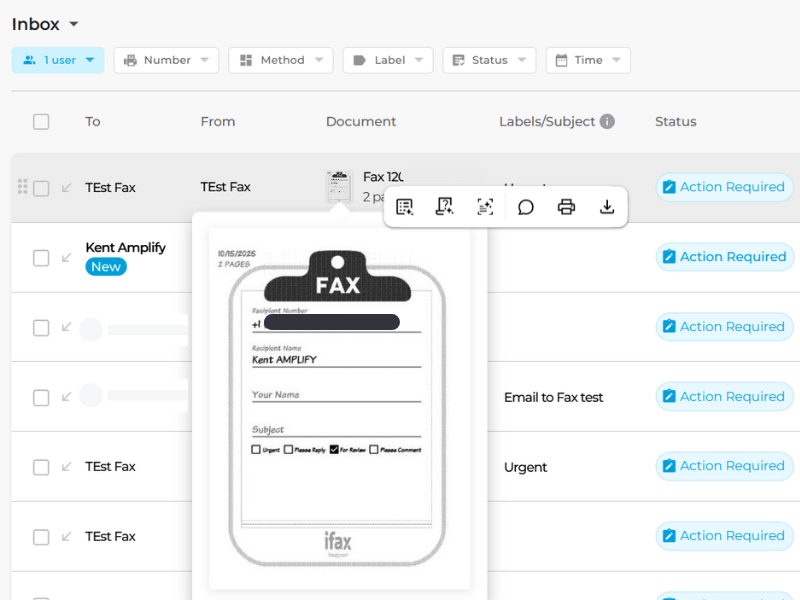Click Action Required on Kent Amplify row
800x600 pixels.
[724, 257]
